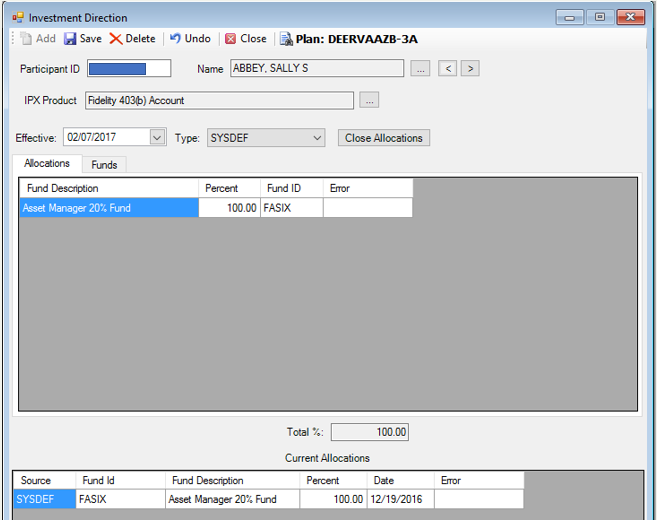Click the Error header in Current Allocations
657x520 pixels.
click(x=479, y=480)
